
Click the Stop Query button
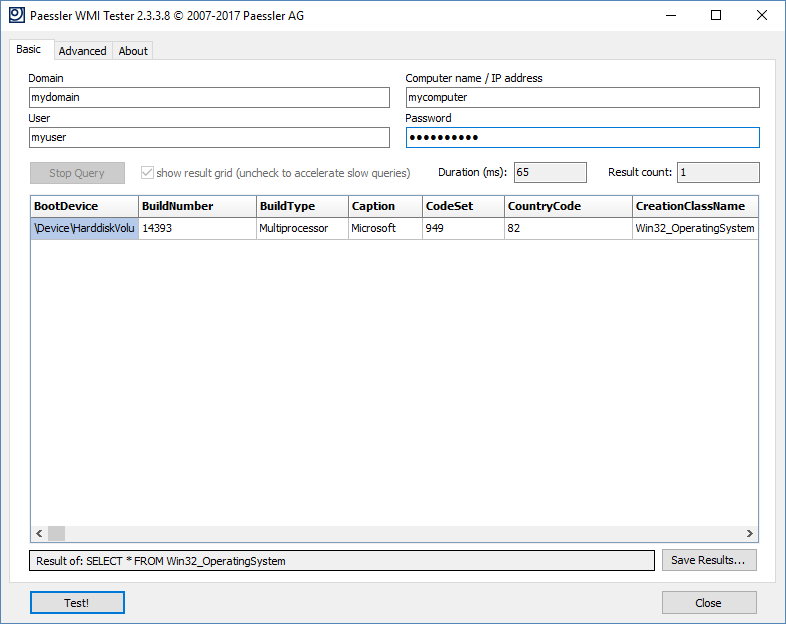pyautogui.click(x=77, y=173)
